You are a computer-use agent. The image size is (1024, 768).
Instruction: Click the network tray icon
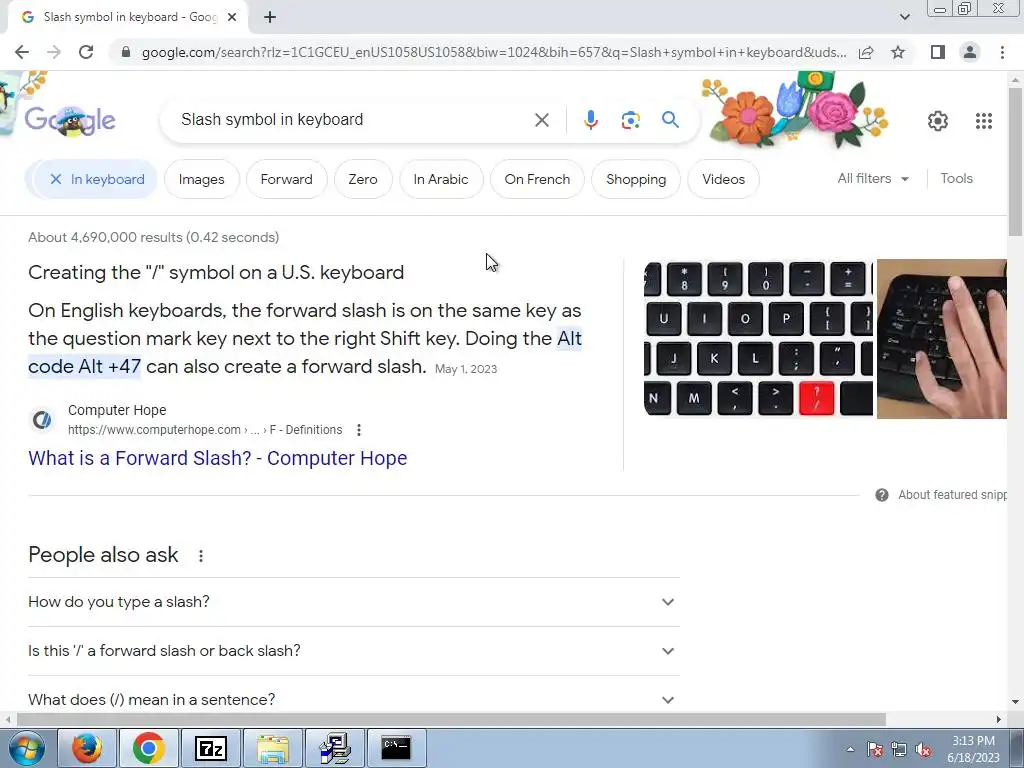point(899,749)
